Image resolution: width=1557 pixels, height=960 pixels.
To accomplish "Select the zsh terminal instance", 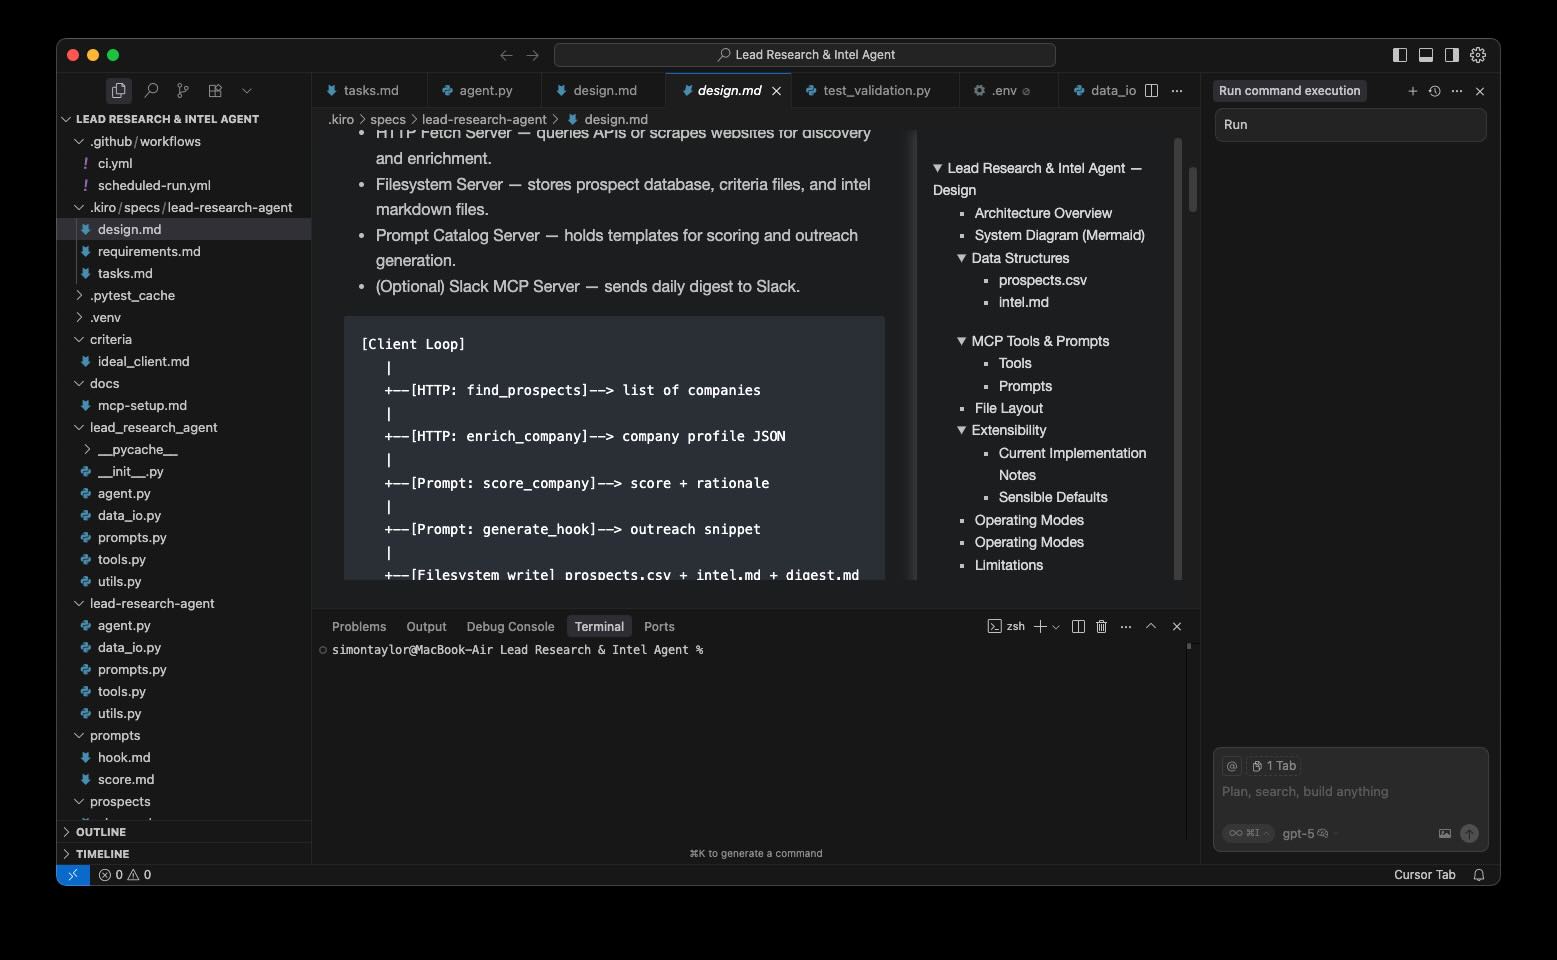I will pos(1006,626).
